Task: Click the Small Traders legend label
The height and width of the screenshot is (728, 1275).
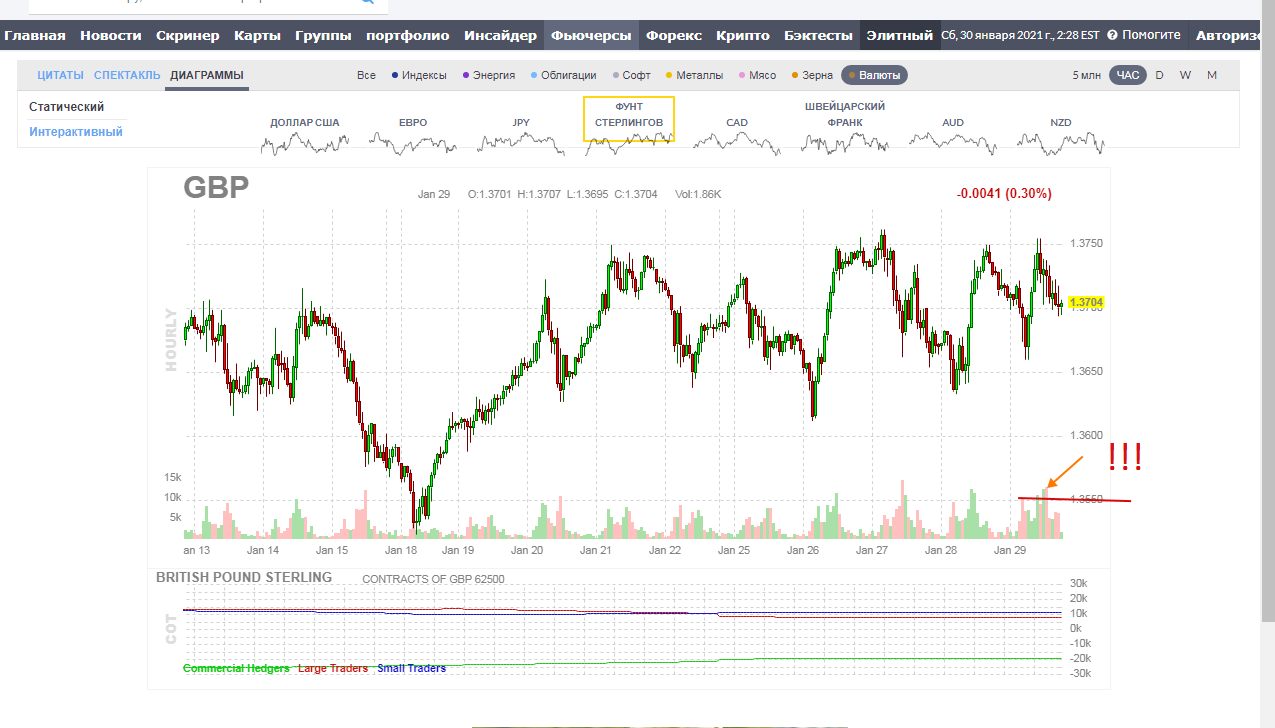Action: [410, 668]
